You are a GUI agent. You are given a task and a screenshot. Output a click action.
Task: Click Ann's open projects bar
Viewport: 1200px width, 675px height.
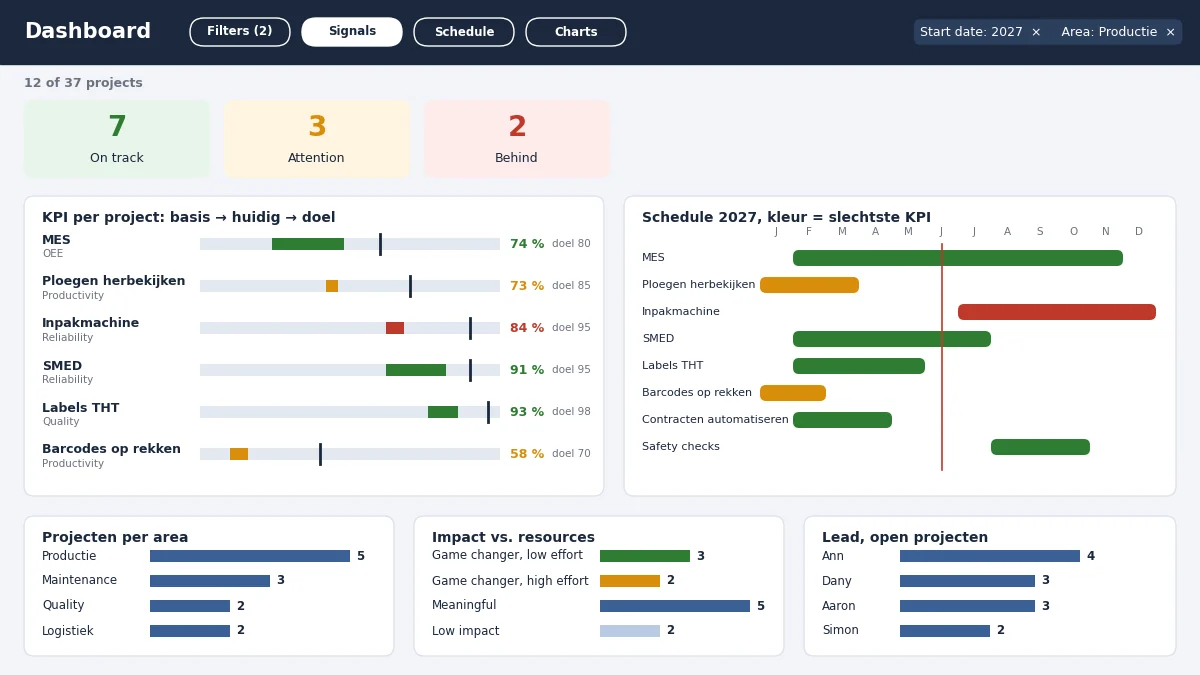[x=990, y=556]
